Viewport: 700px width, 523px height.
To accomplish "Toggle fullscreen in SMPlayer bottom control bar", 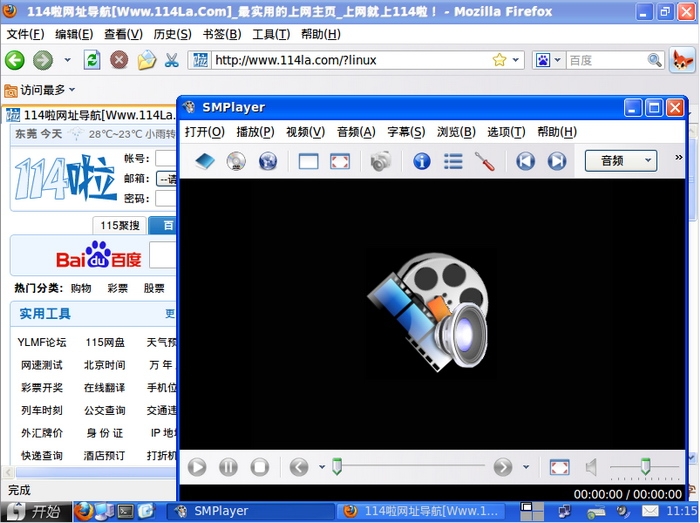I will point(559,467).
